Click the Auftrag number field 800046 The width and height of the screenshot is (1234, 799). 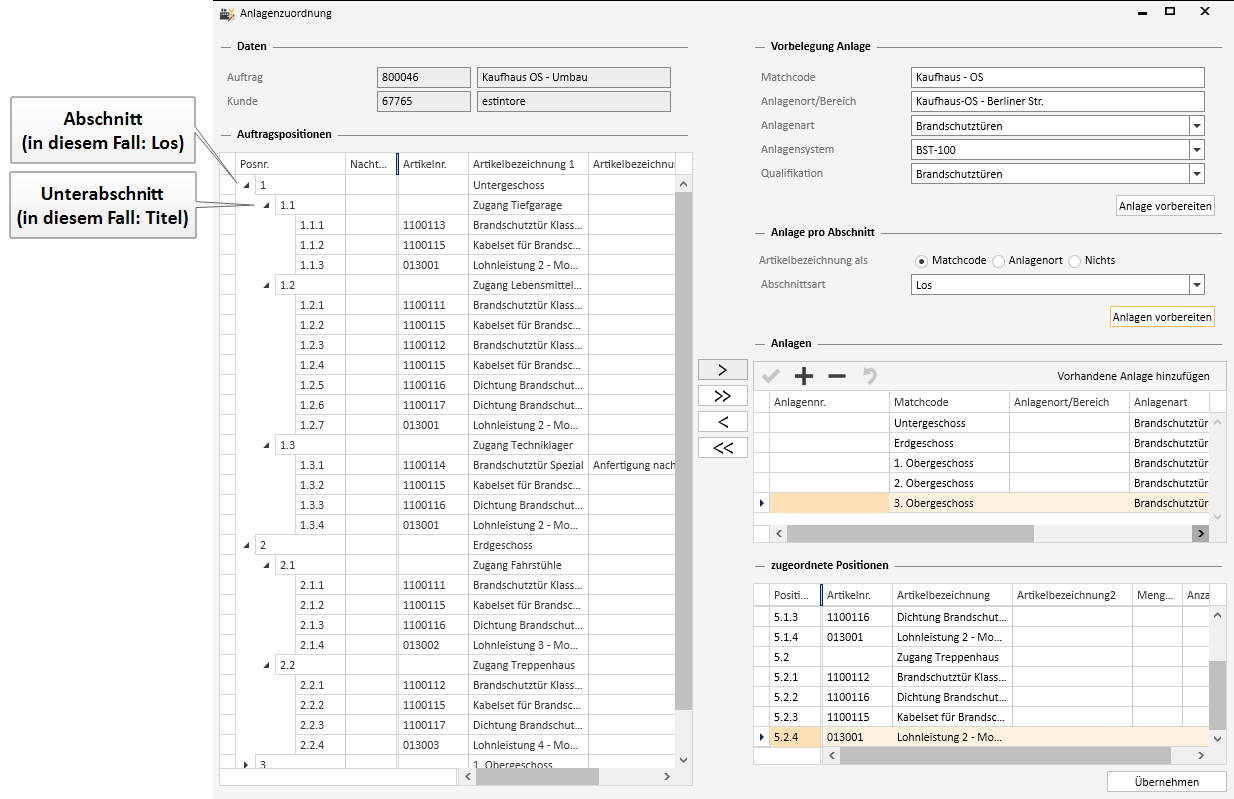424,77
